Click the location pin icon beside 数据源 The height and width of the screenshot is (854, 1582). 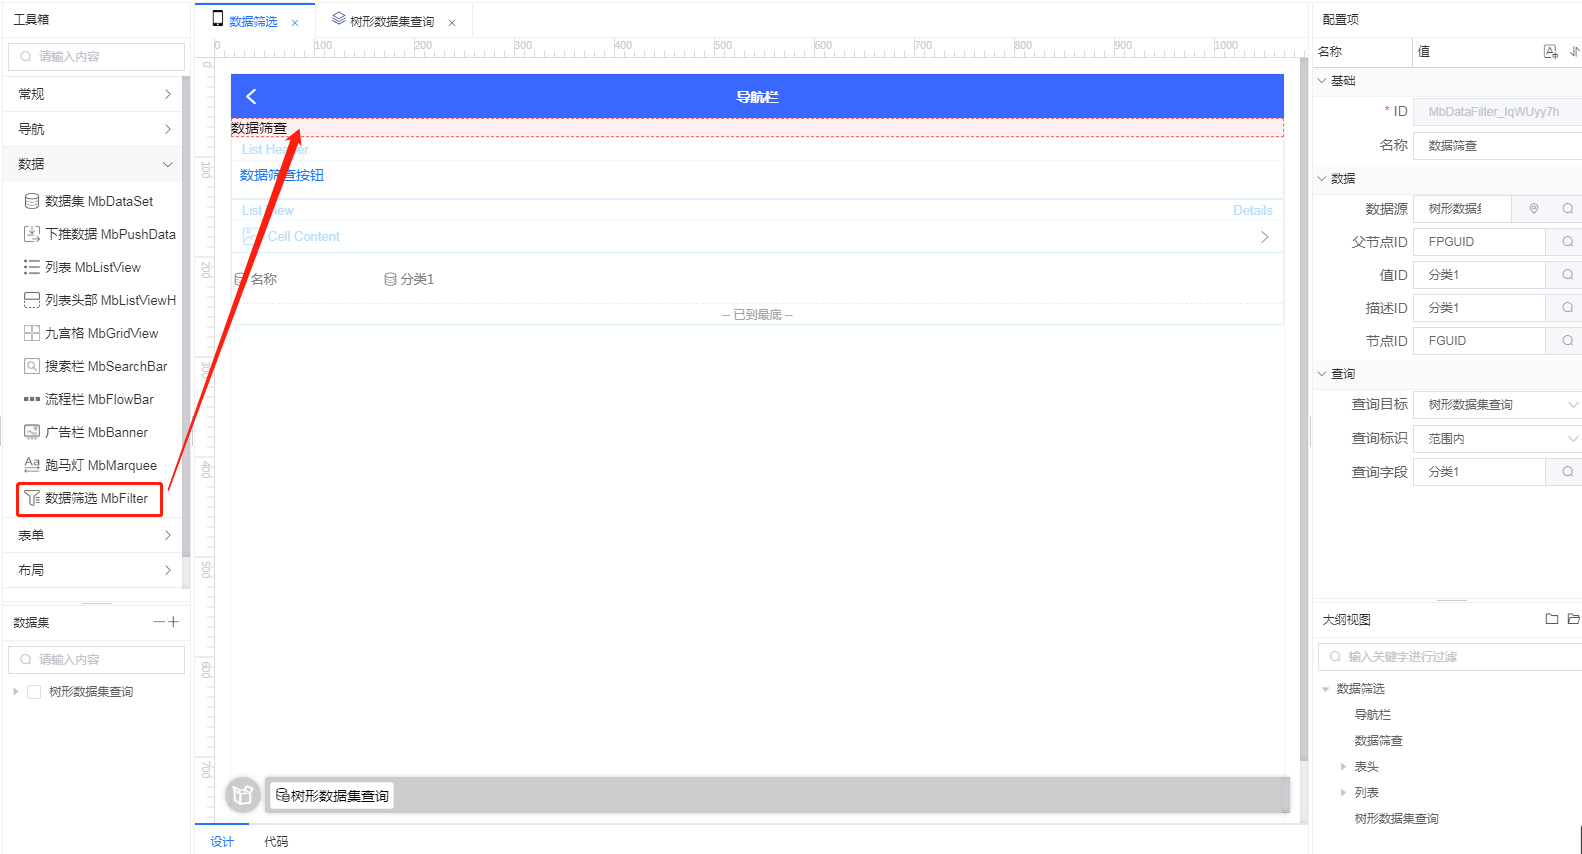click(x=1533, y=209)
